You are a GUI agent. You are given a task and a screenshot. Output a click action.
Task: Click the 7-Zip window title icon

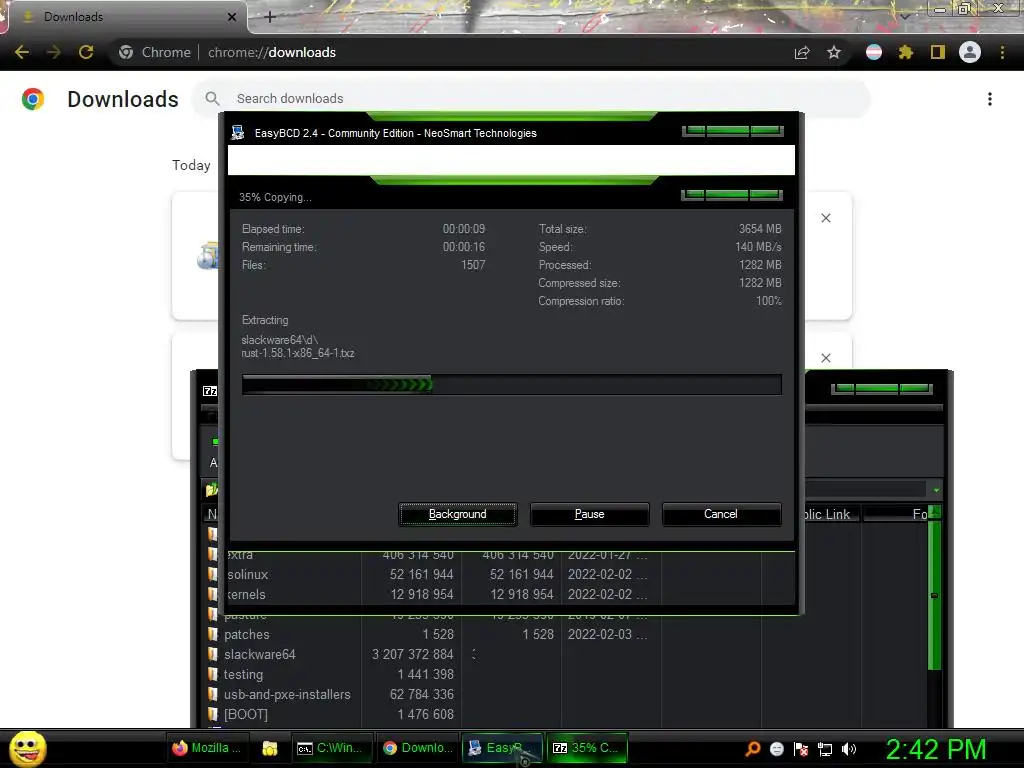tap(210, 391)
